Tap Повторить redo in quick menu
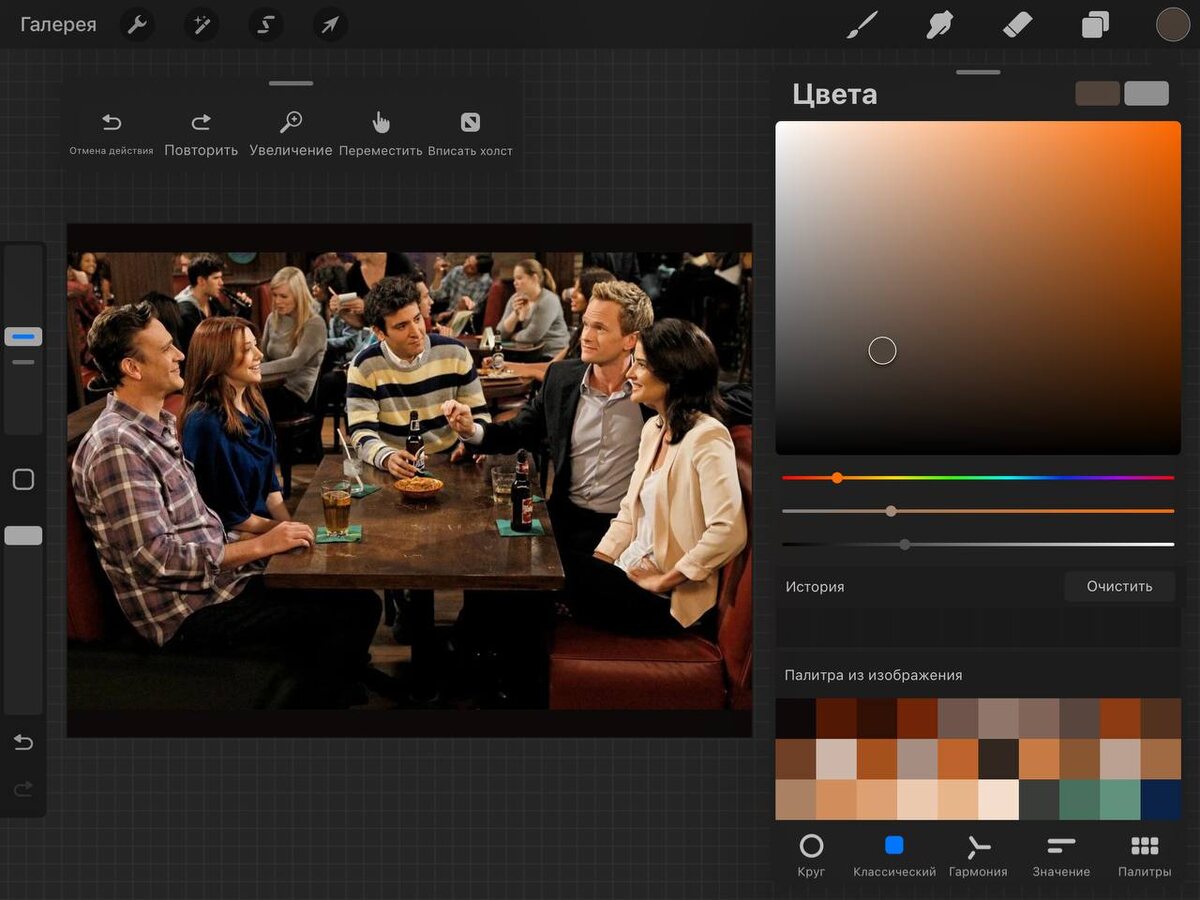Screen dimensions: 1200x900 point(201,134)
